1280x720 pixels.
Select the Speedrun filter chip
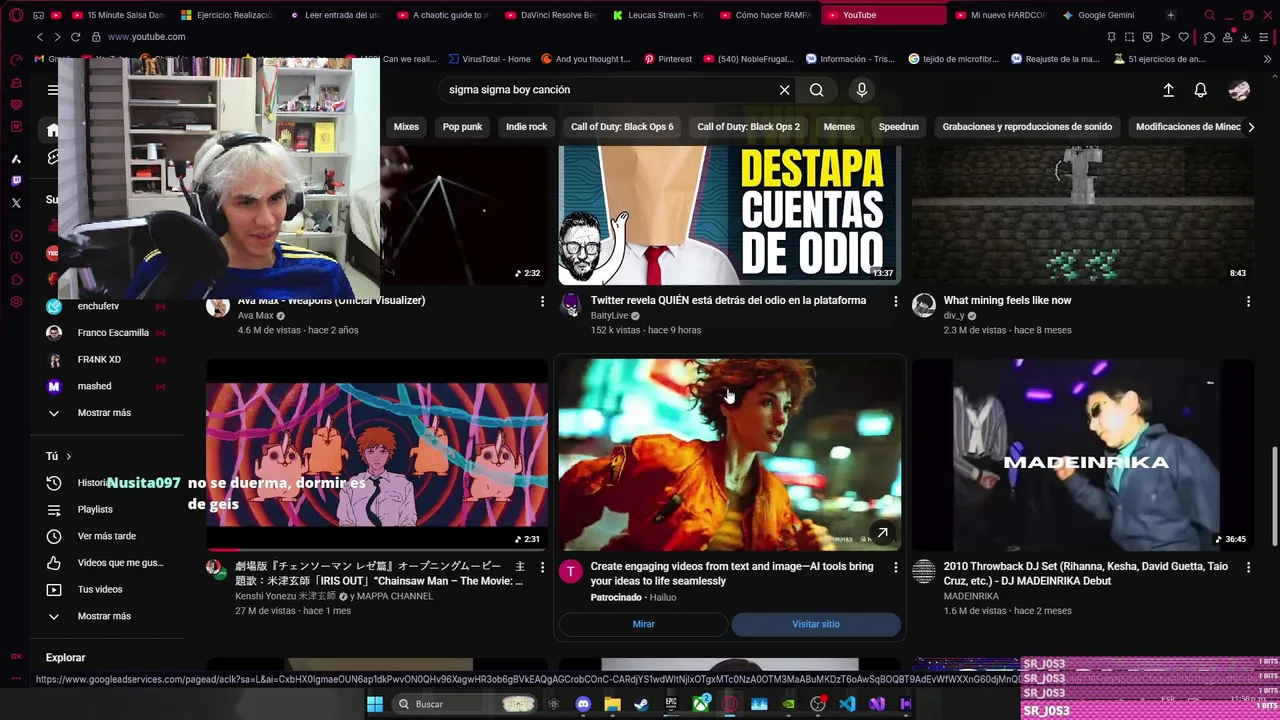[898, 127]
